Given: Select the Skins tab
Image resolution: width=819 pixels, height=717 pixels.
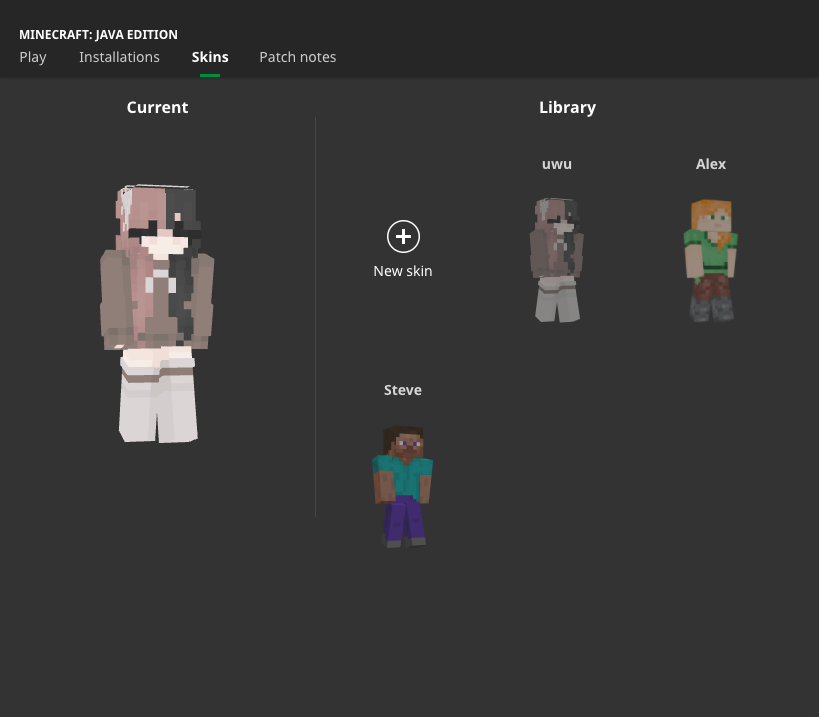Looking at the screenshot, I should (x=210, y=57).
